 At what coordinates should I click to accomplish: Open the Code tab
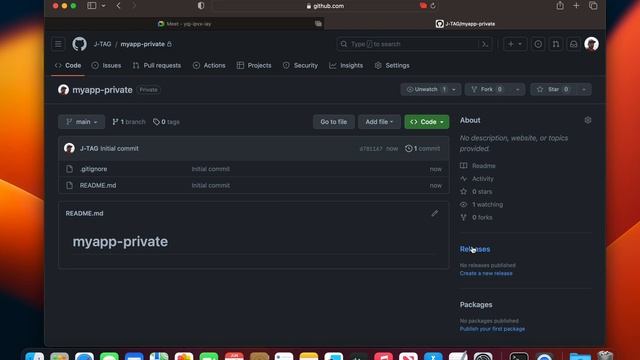click(68, 65)
